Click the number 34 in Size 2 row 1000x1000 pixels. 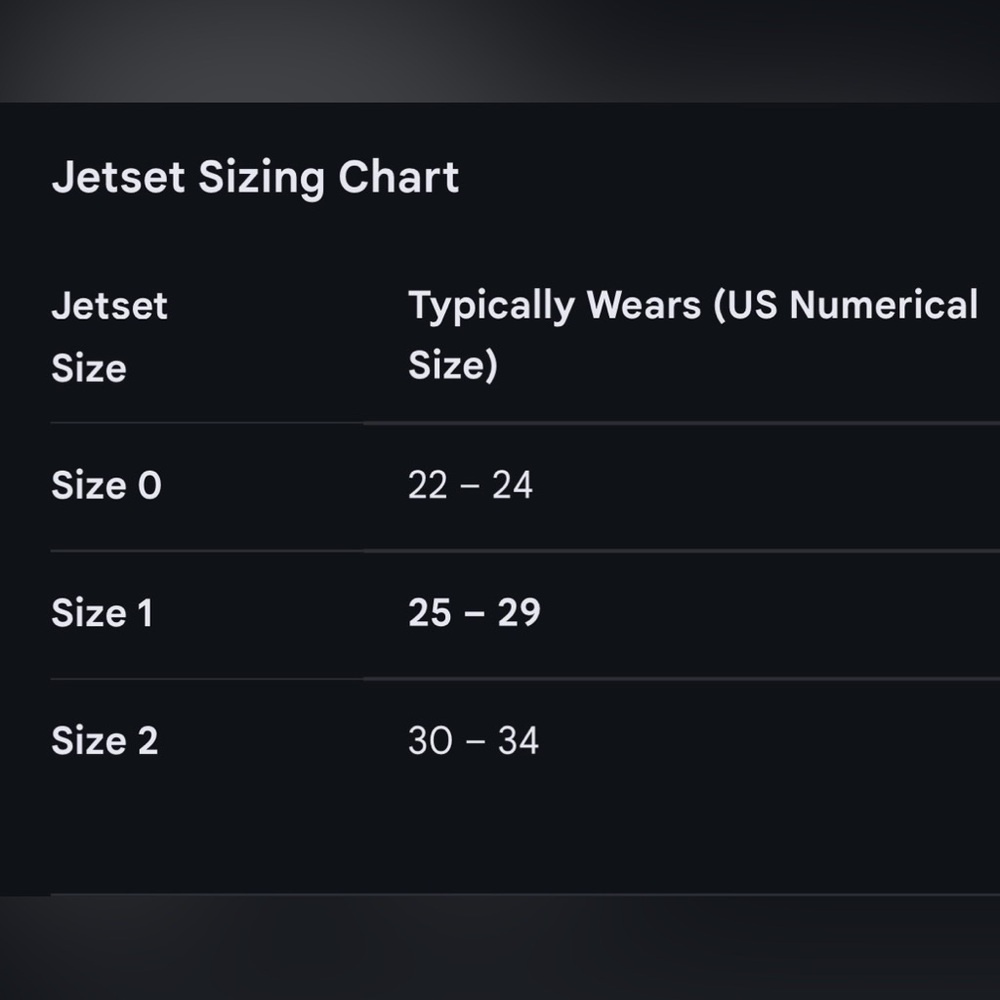pos(518,740)
